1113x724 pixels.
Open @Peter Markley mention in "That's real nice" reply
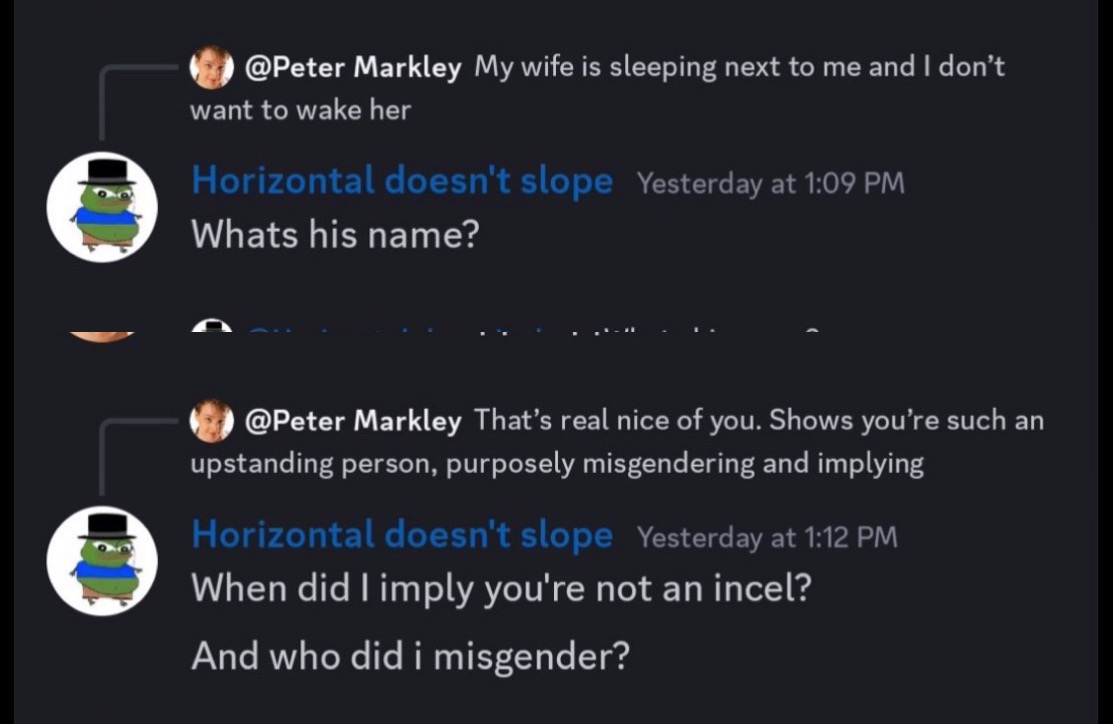tap(353, 421)
